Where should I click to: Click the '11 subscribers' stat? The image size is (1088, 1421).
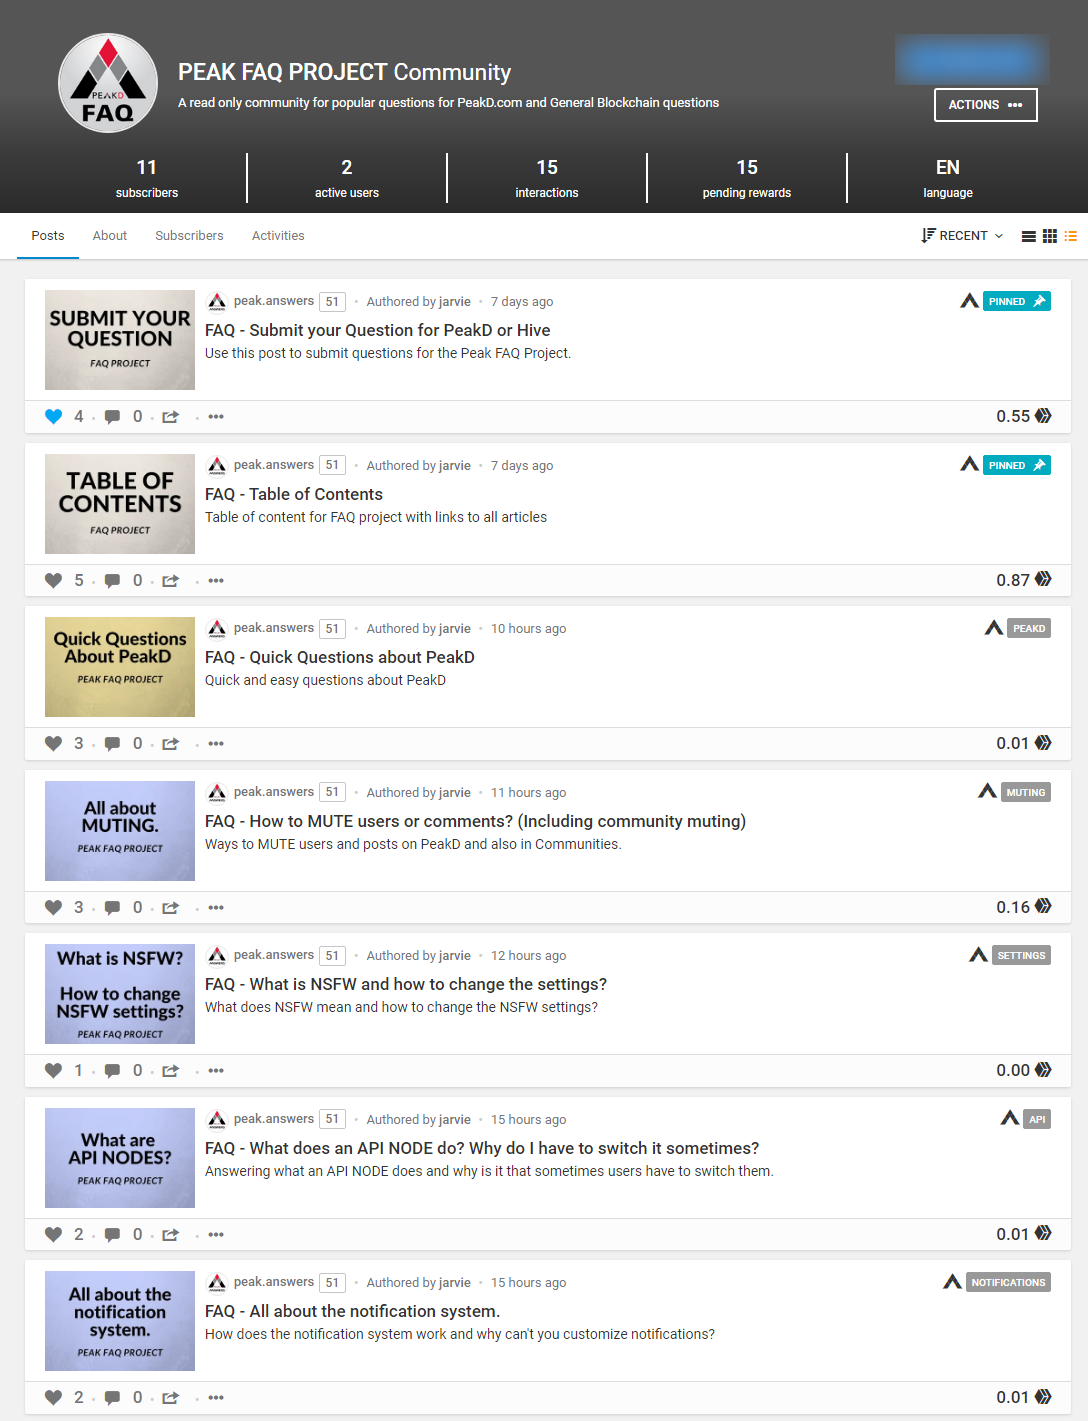[x=147, y=178]
